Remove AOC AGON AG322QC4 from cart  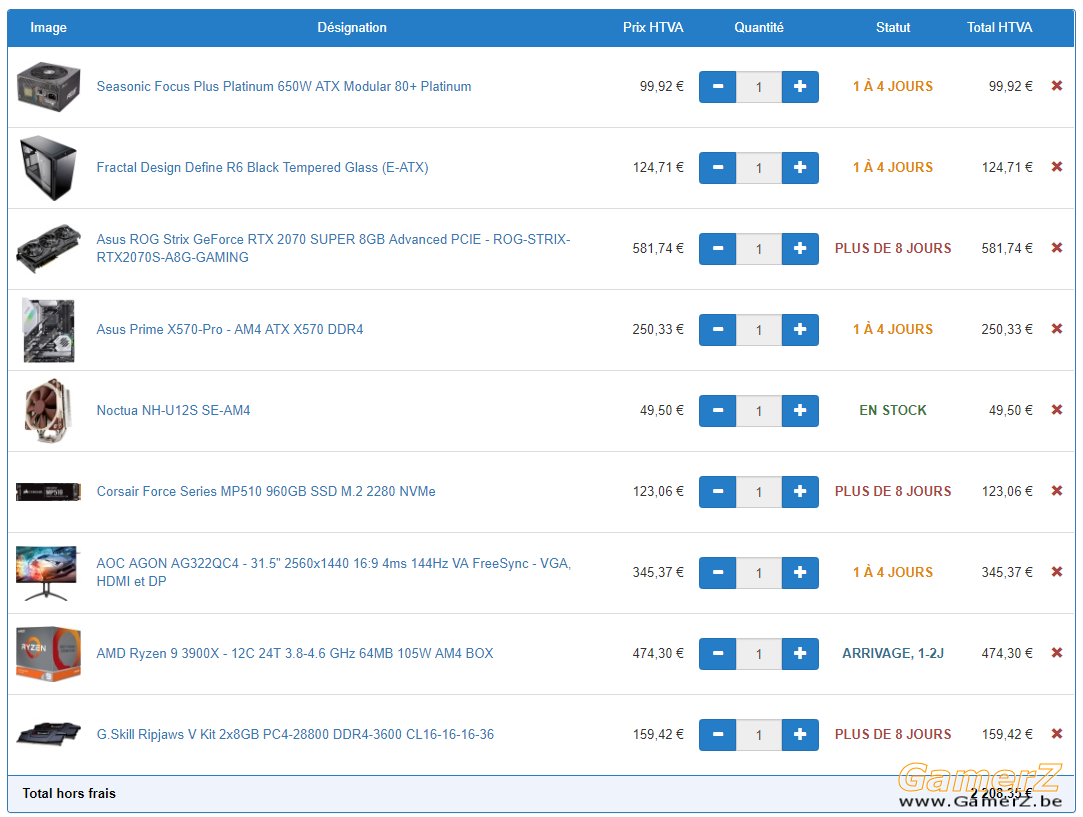point(1057,571)
